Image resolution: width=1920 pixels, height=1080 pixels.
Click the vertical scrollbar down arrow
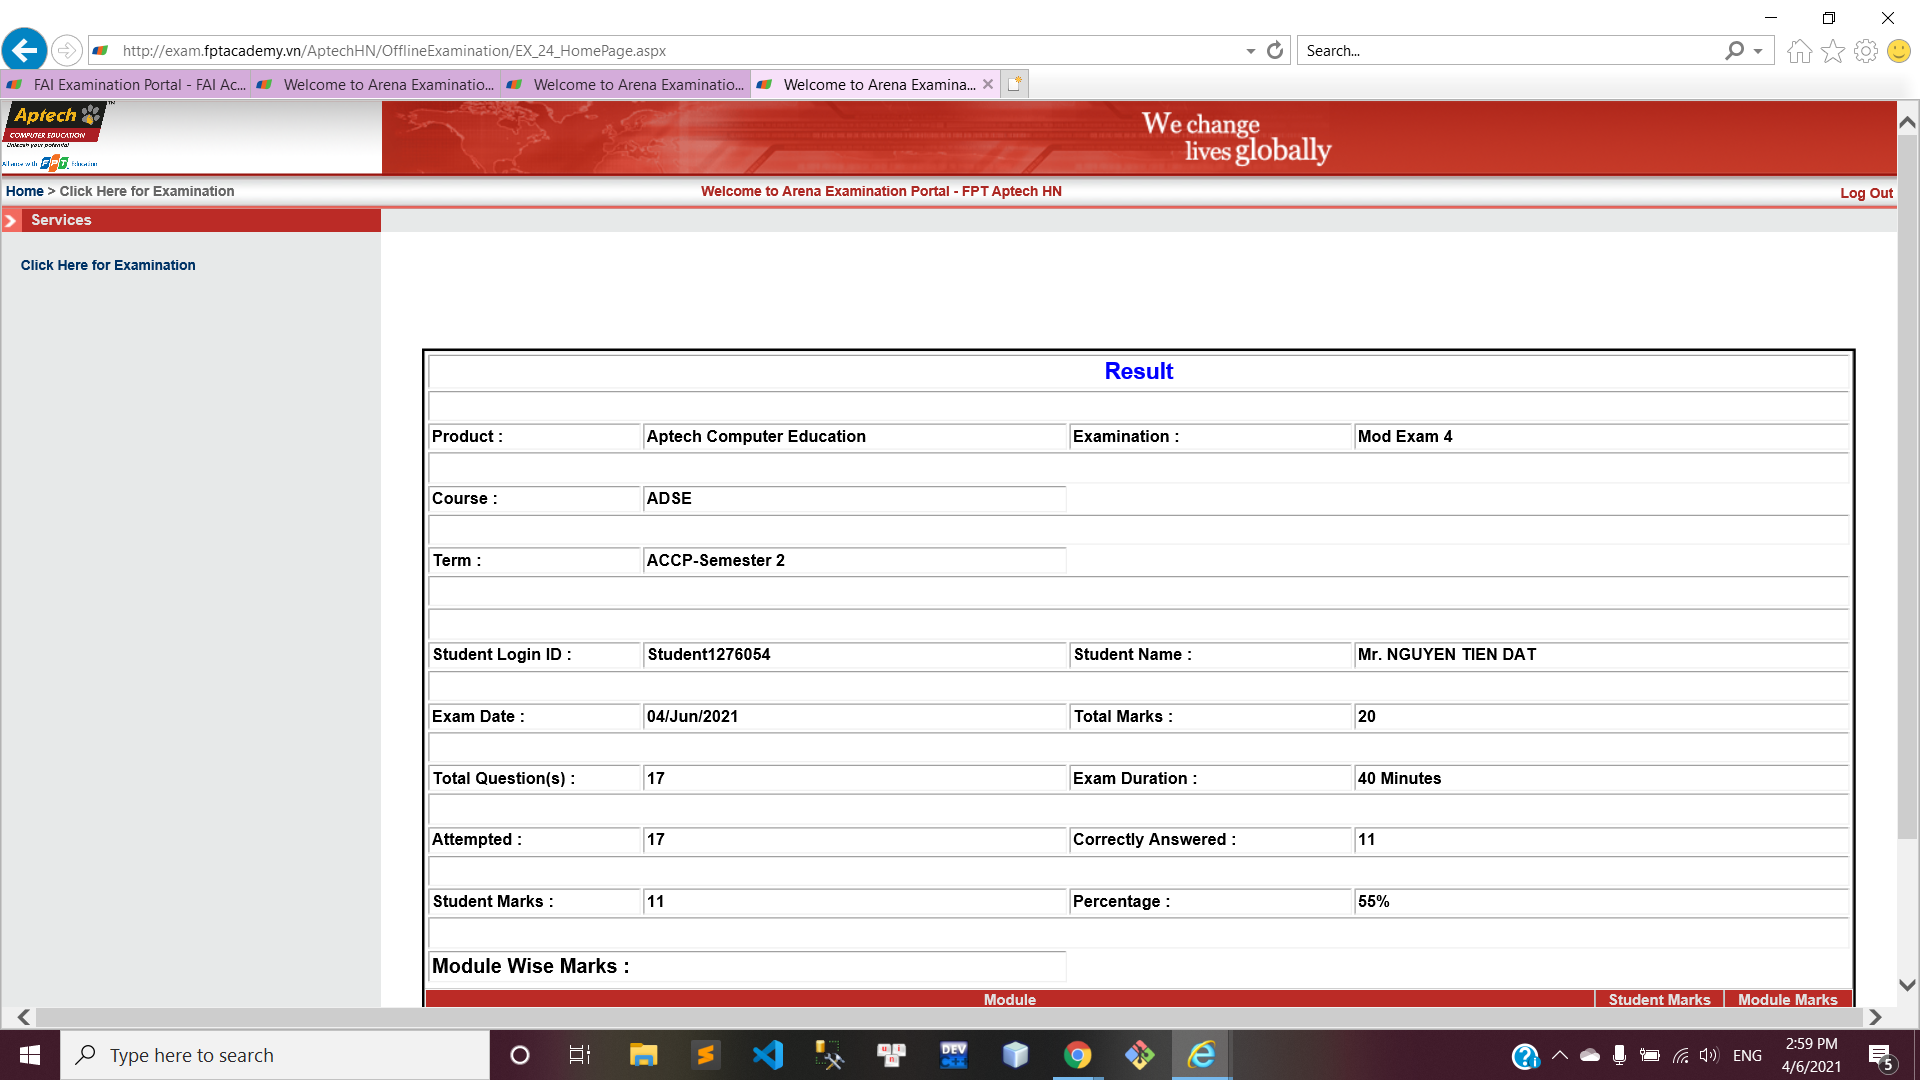coord(1907,985)
